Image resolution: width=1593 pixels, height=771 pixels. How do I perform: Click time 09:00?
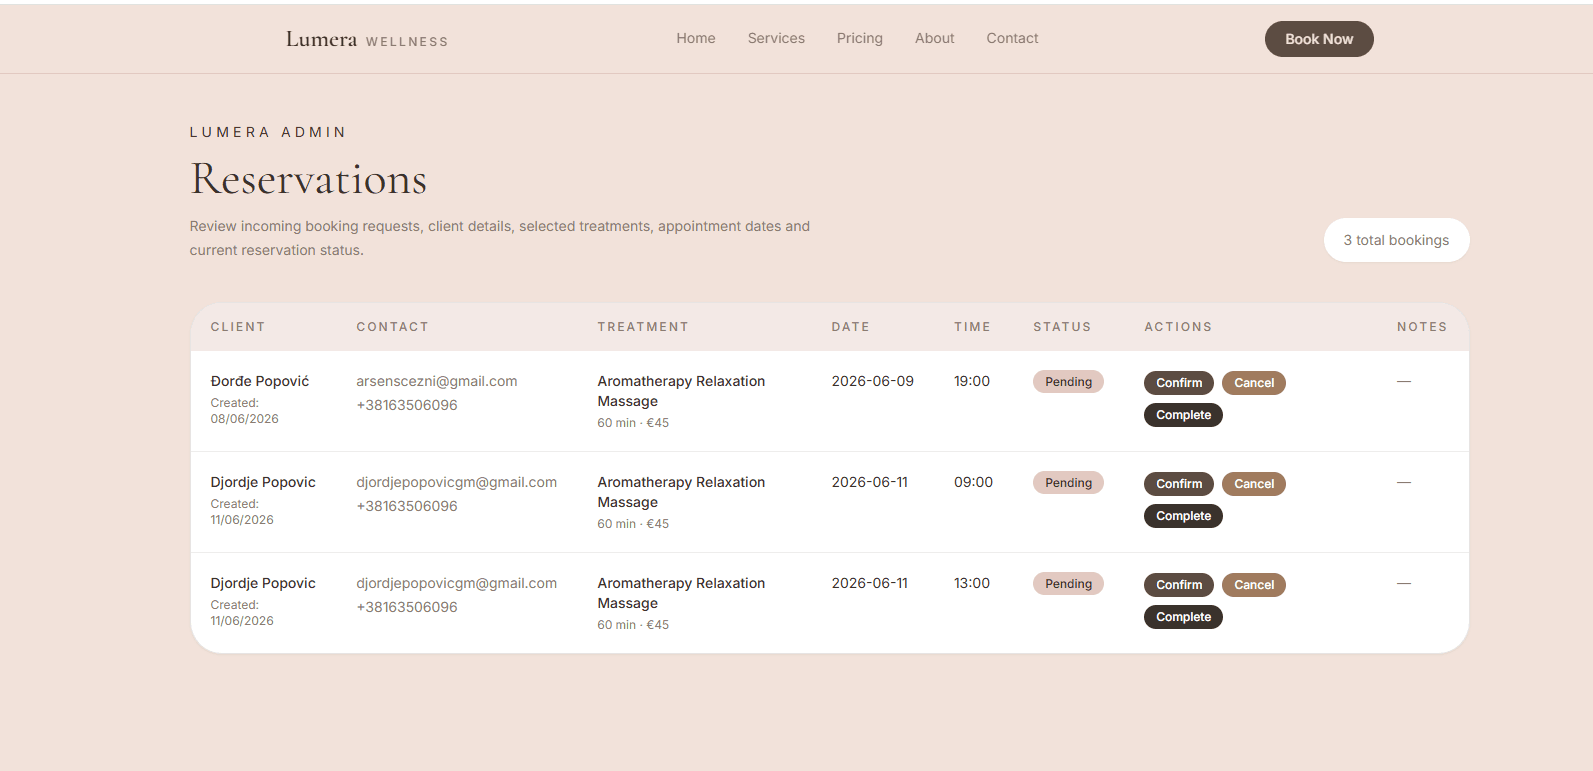(973, 482)
